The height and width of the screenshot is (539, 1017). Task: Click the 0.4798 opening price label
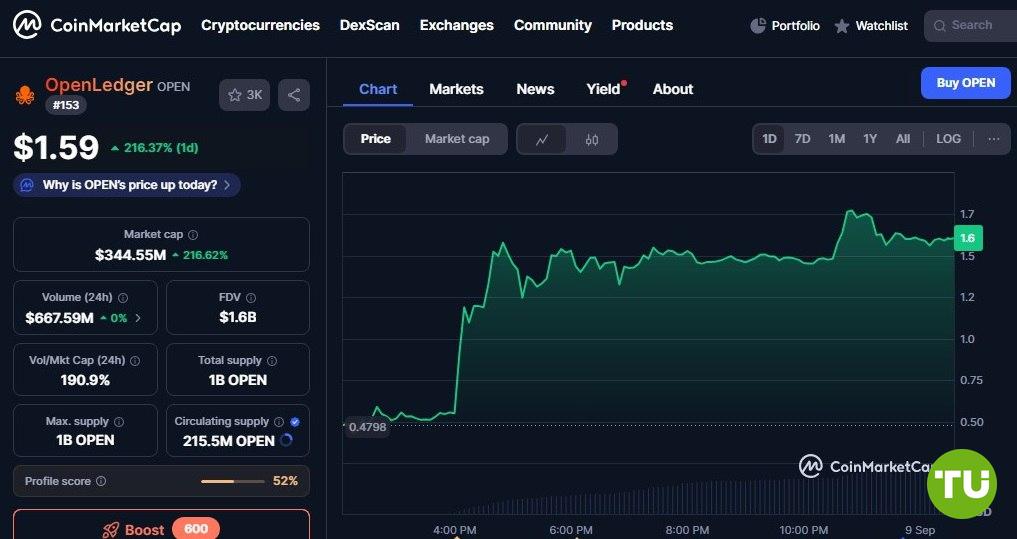[x=367, y=427]
